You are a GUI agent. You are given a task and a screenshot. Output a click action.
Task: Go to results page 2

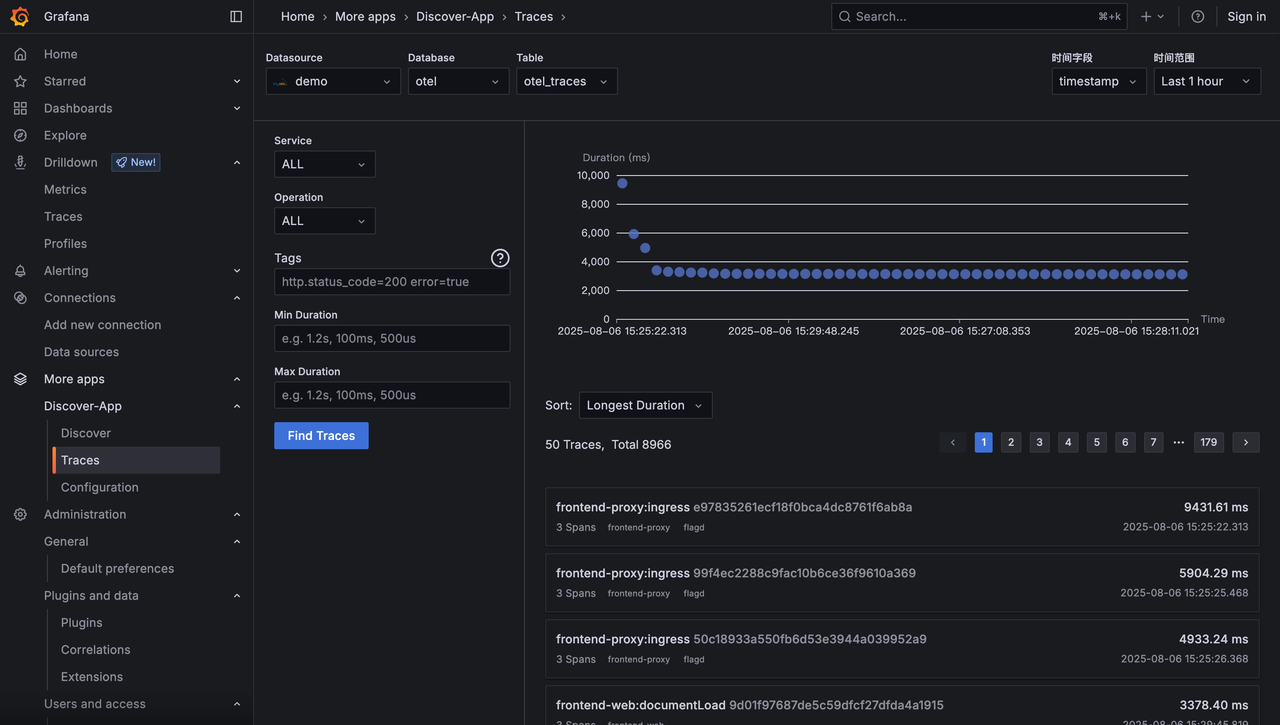[x=1011, y=442]
